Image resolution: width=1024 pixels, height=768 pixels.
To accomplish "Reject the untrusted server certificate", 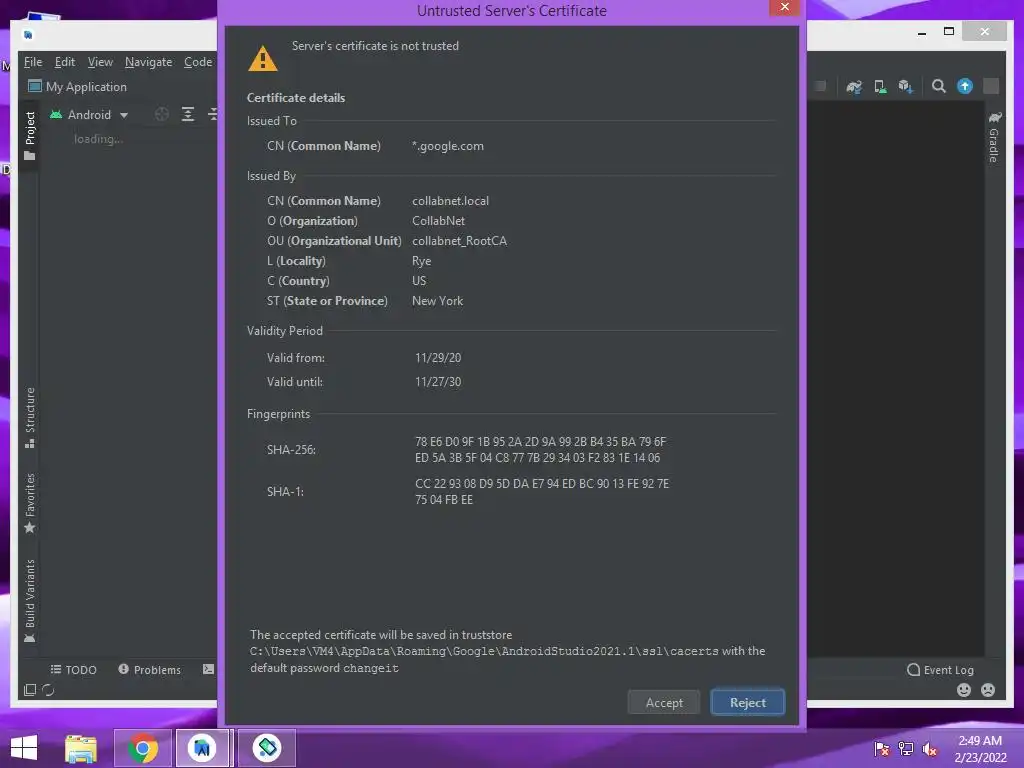I will click(x=747, y=703).
